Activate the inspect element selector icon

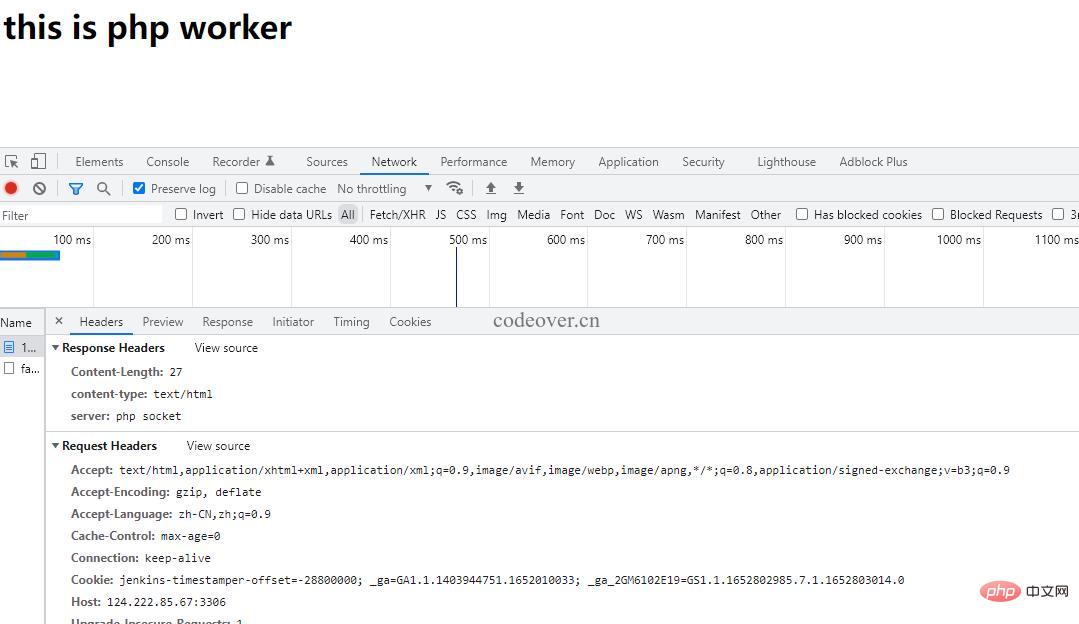click(12, 162)
